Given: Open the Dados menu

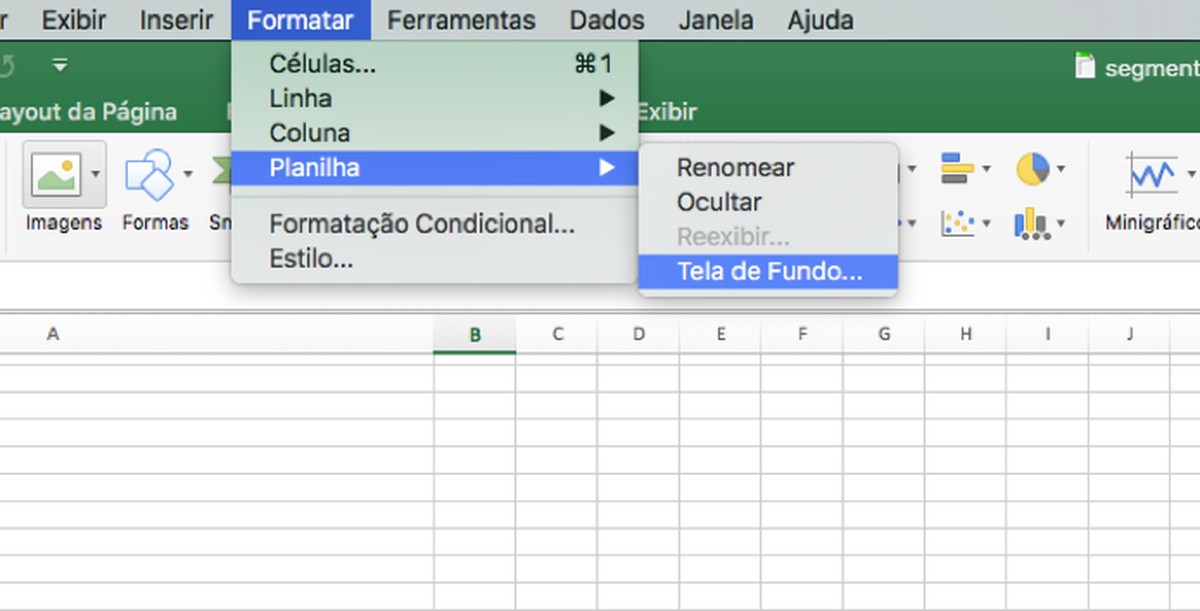Looking at the screenshot, I should (x=606, y=19).
